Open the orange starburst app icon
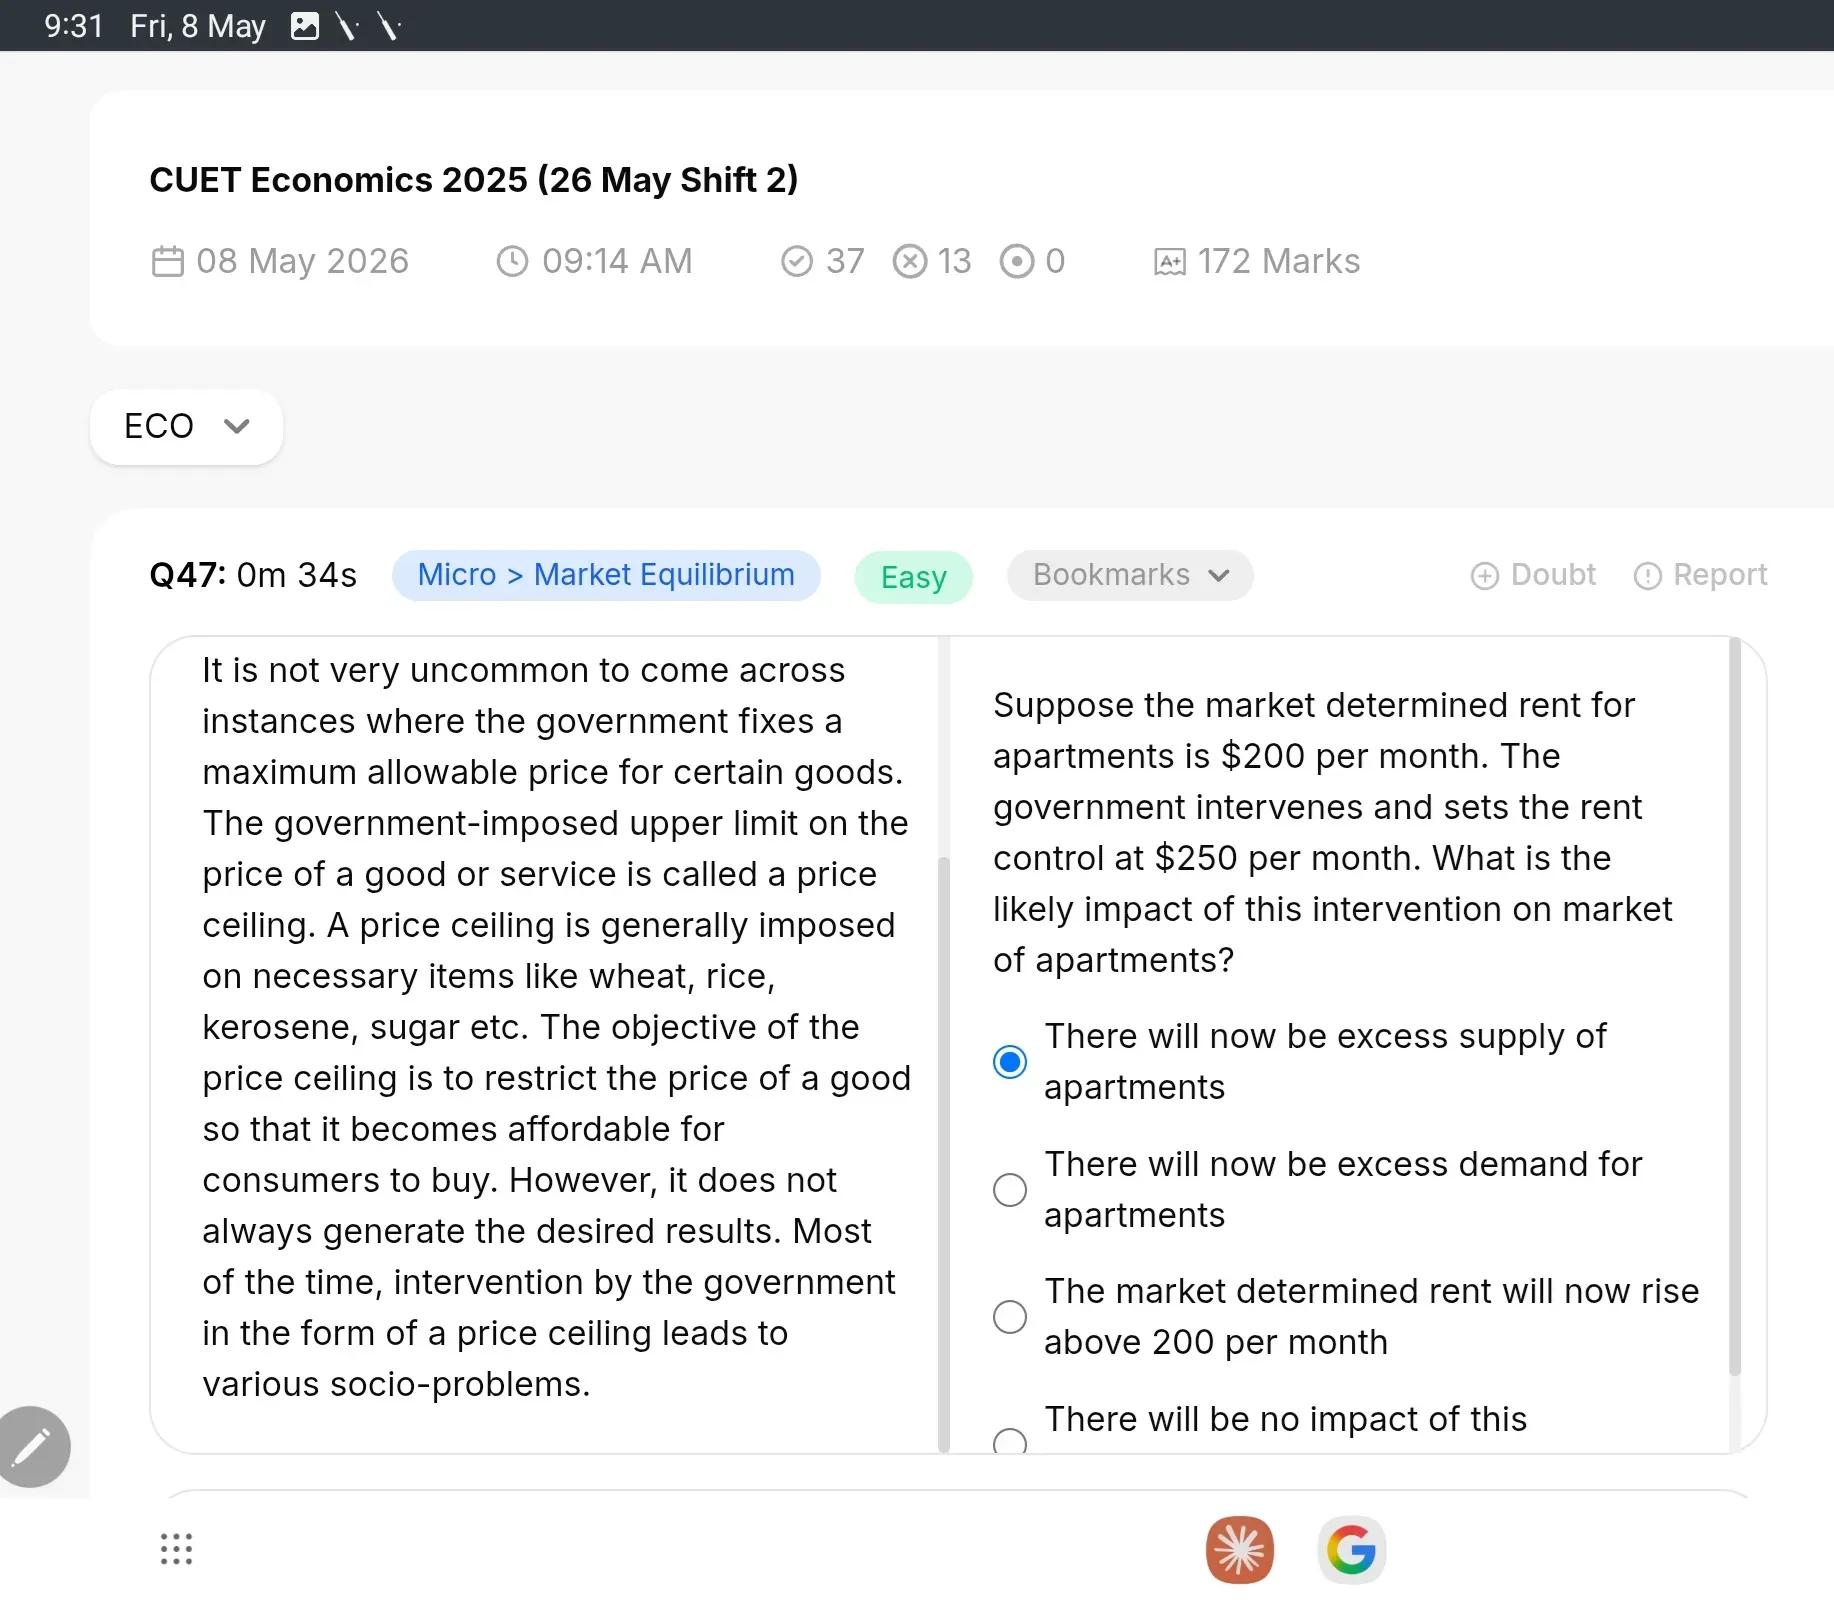The image size is (1834, 1600). pos(1240,1550)
